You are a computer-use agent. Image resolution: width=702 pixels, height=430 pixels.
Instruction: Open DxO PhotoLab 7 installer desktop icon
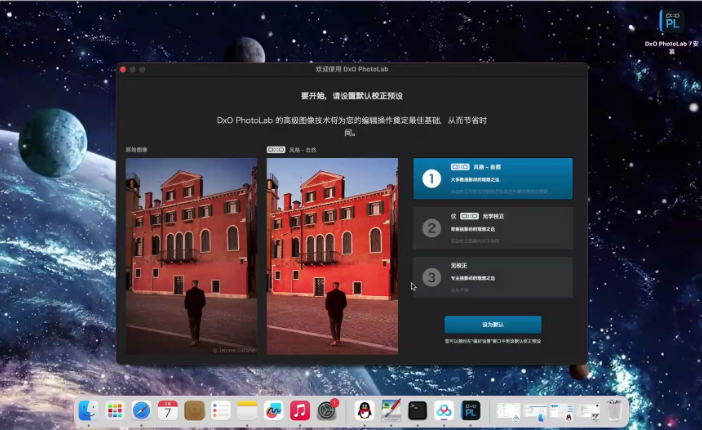coord(672,21)
